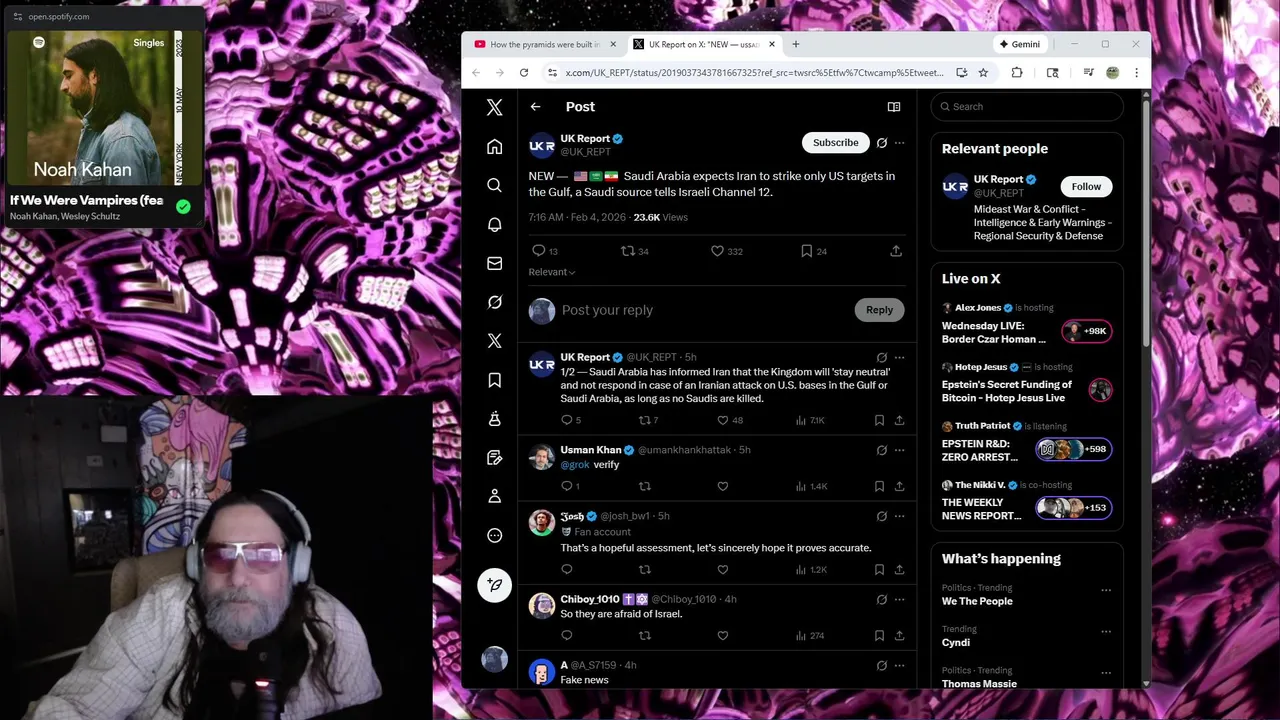
Task: Open more options for Cyndi trend
Action: [1106, 631]
